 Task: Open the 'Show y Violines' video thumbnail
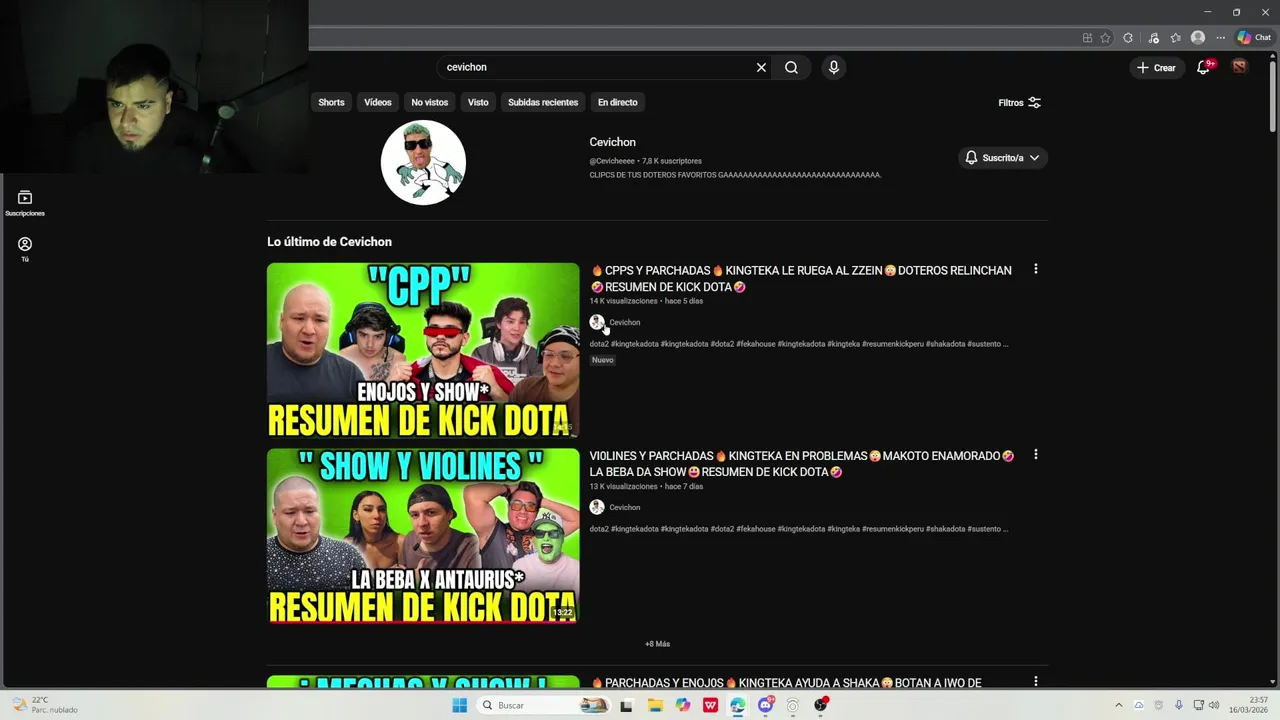click(423, 536)
